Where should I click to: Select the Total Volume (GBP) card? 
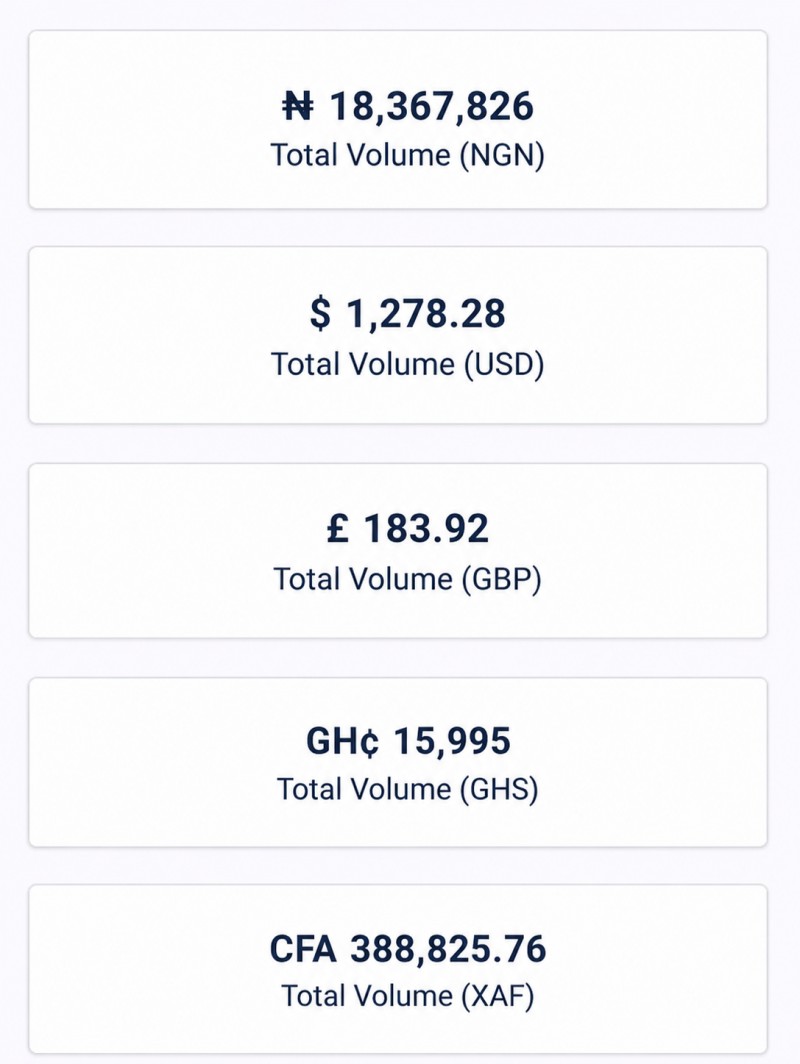point(398,550)
